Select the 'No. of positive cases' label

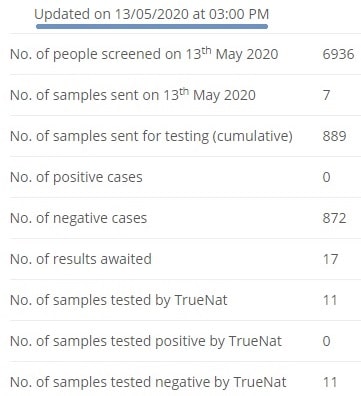76,177
